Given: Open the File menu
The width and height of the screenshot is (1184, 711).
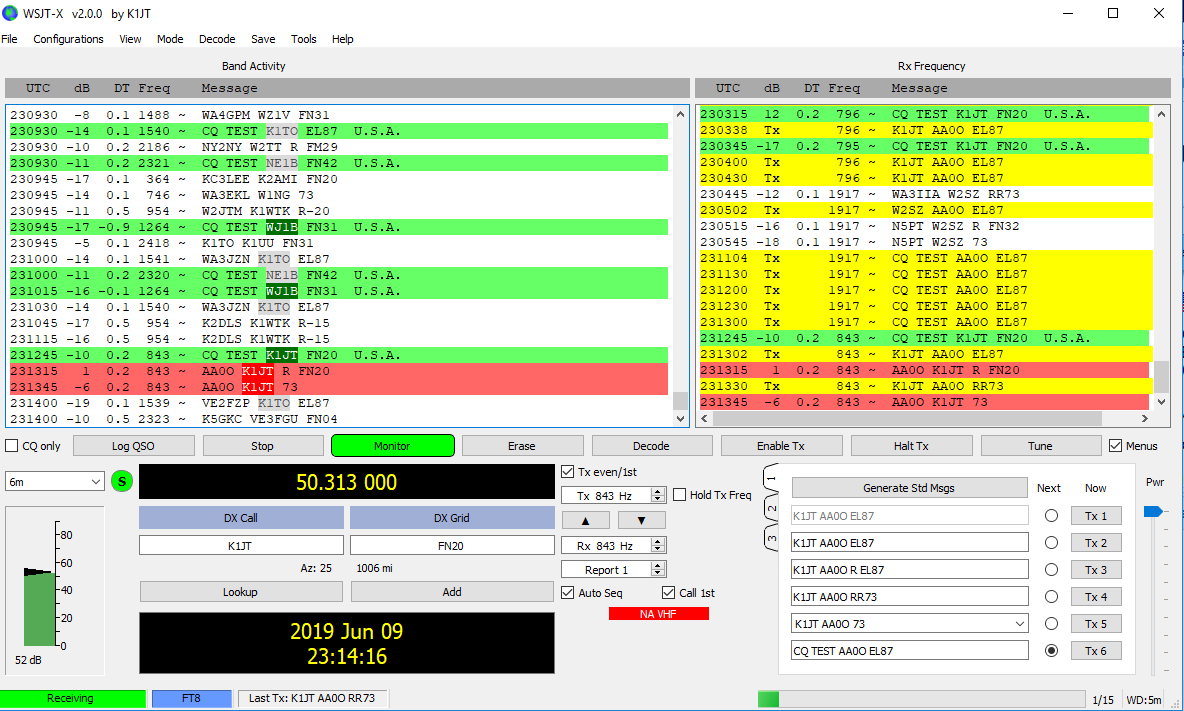Looking at the screenshot, I should pyautogui.click(x=10, y=39).
